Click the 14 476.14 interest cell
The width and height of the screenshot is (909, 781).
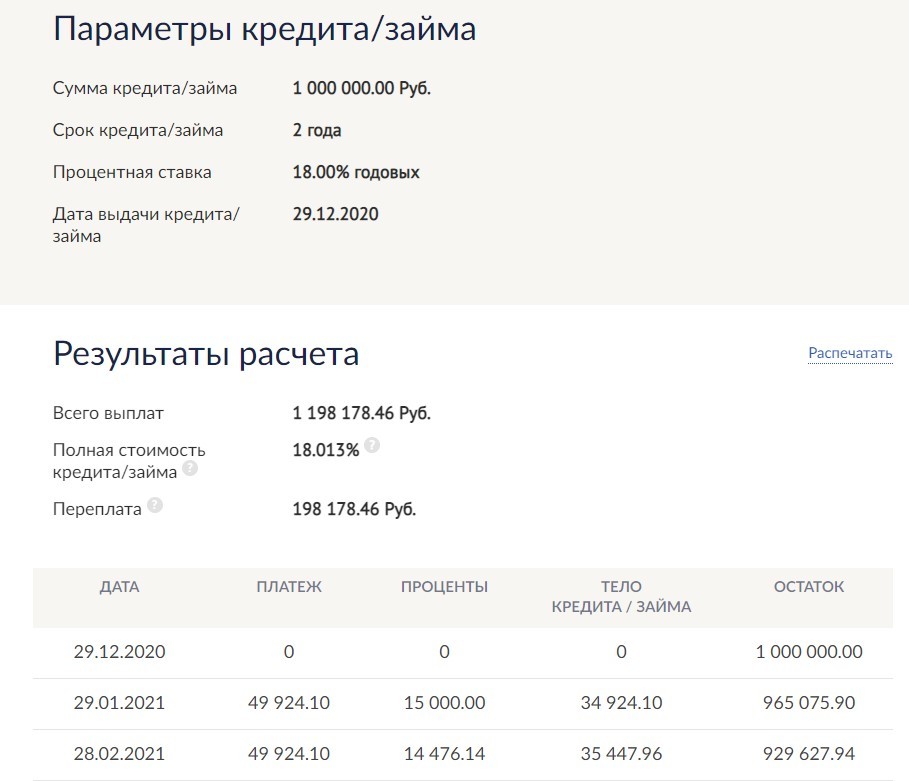444,754
